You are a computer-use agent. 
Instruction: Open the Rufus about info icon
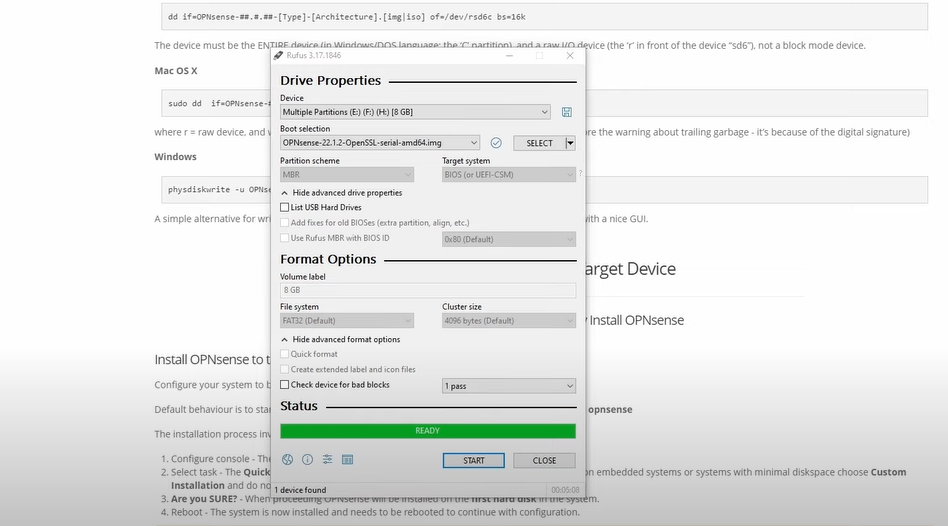[307, 459]
